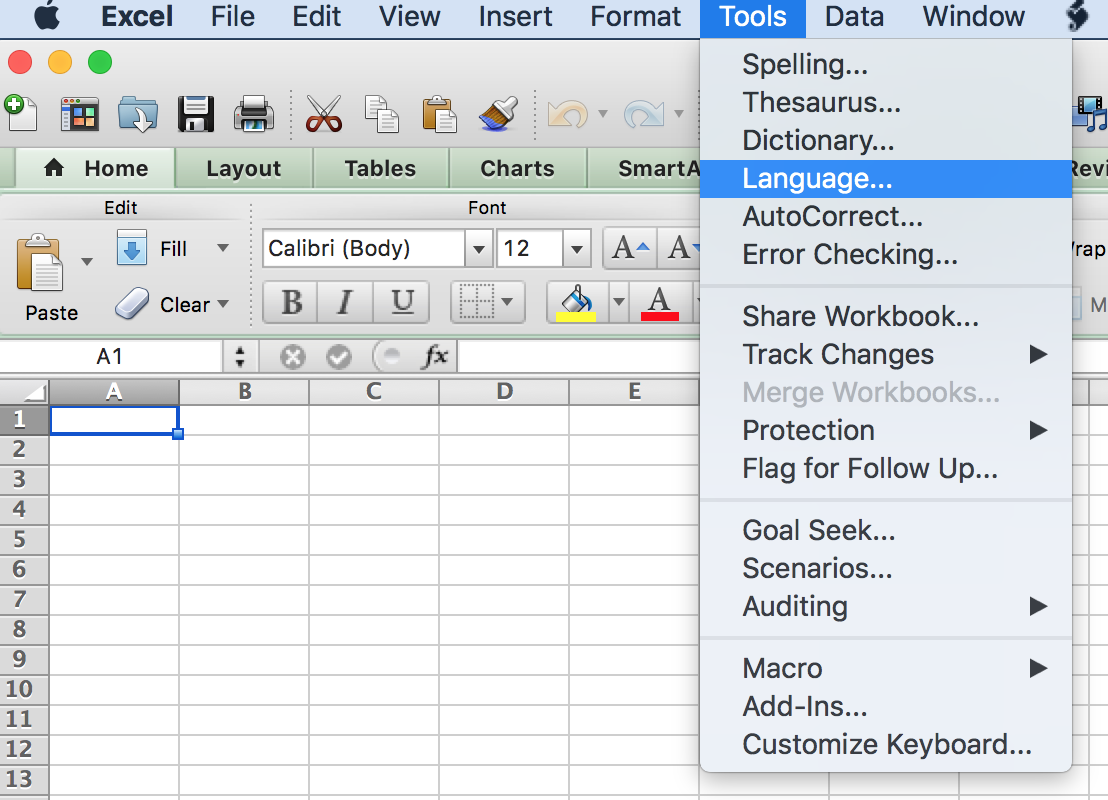Save workbook with the floppy disk icon
The height and width of the screenshot is (800, 1108).
(196, 114)
